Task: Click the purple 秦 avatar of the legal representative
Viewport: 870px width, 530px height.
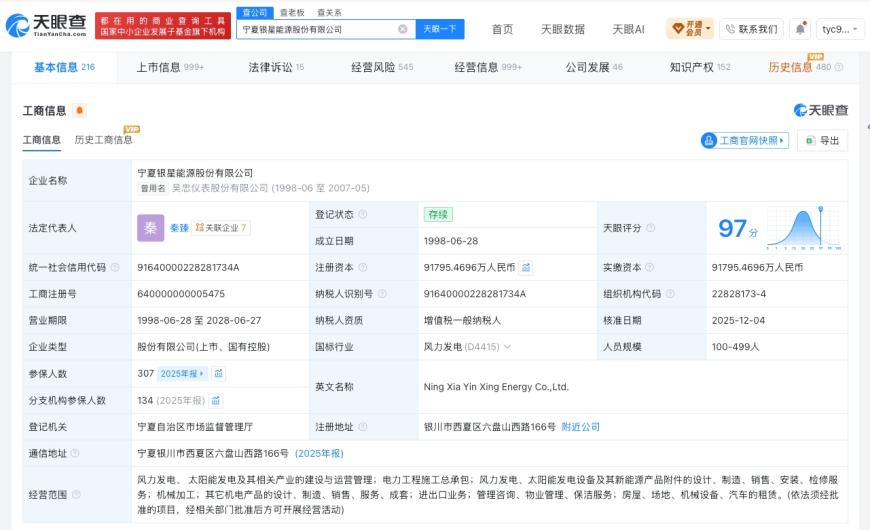Action: coord(150,228)
